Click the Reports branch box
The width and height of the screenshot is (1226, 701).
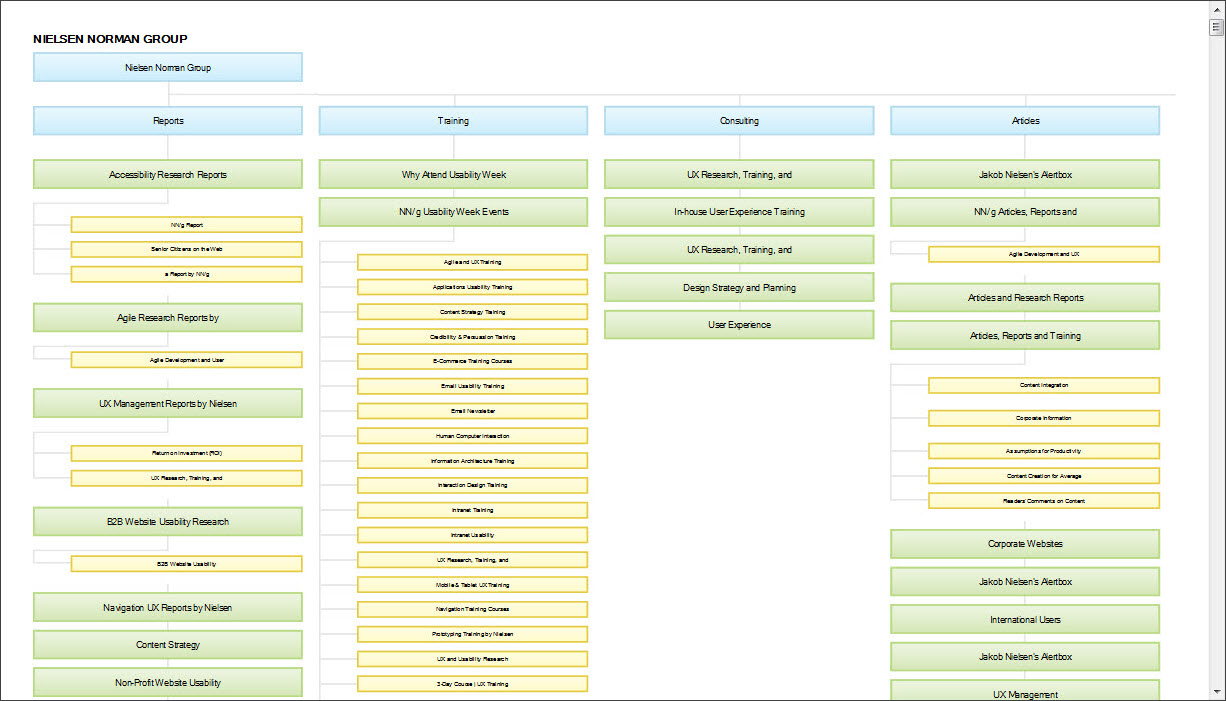tap(168, 120)
